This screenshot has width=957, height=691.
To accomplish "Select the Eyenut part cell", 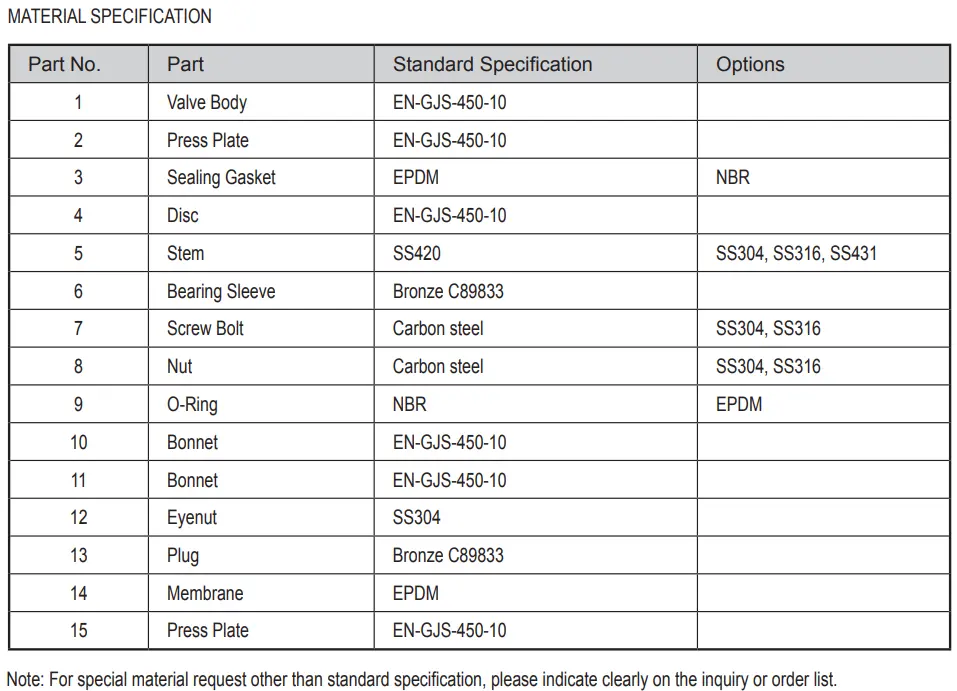I will click(x=192, y=518).
